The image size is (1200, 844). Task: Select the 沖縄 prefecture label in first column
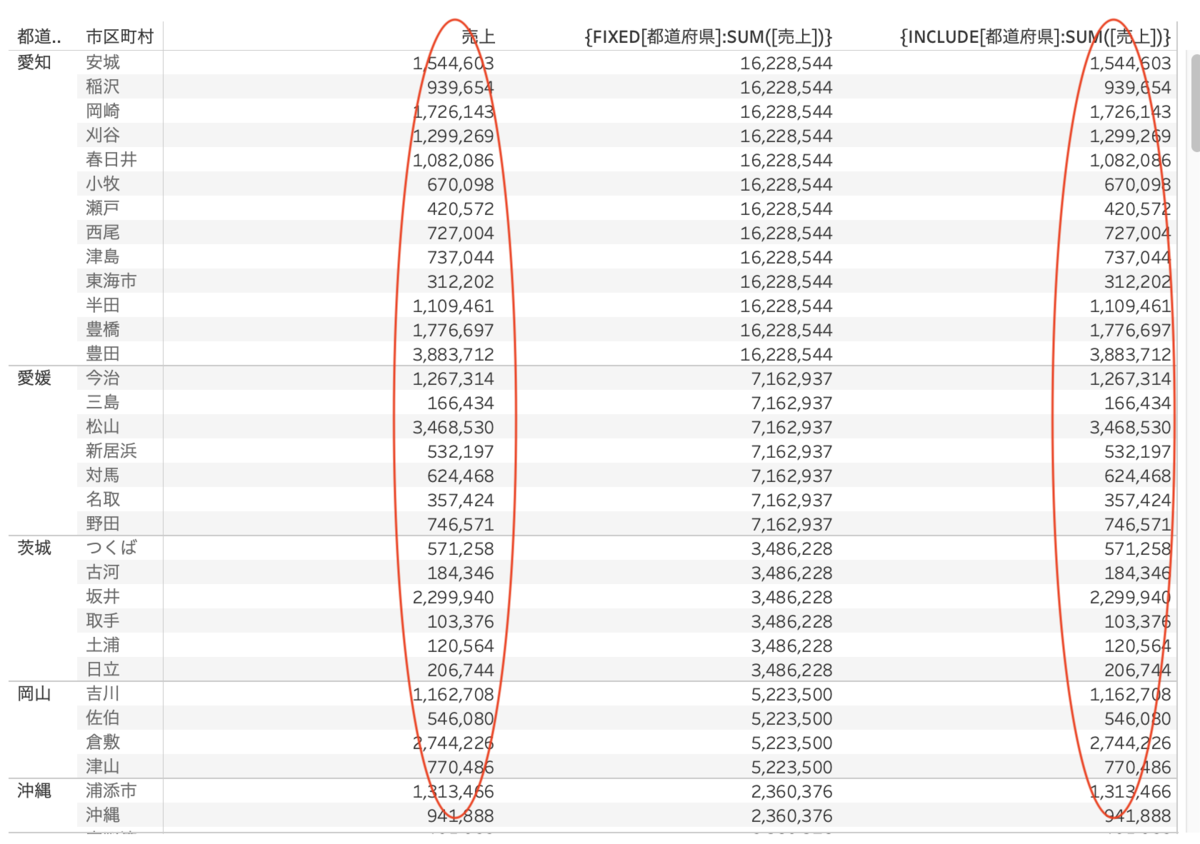click(35, 791)
